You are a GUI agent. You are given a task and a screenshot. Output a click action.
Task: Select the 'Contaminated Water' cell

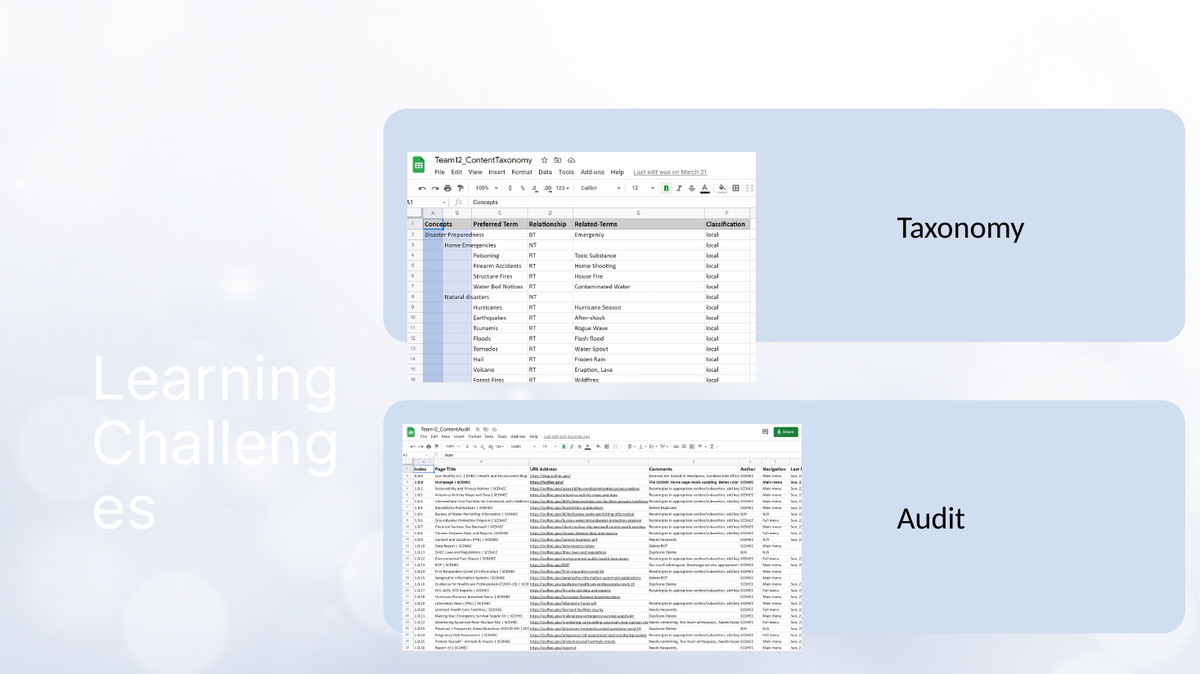click(637, 287)
